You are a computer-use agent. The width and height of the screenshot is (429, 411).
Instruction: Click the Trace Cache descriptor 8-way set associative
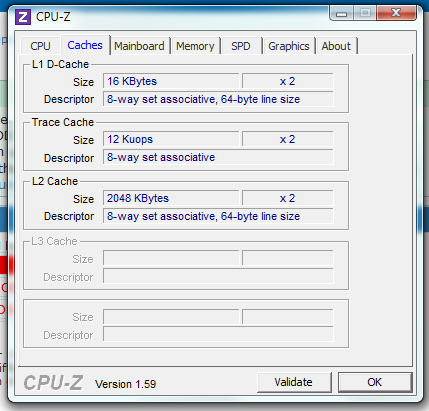click(218, 157)
